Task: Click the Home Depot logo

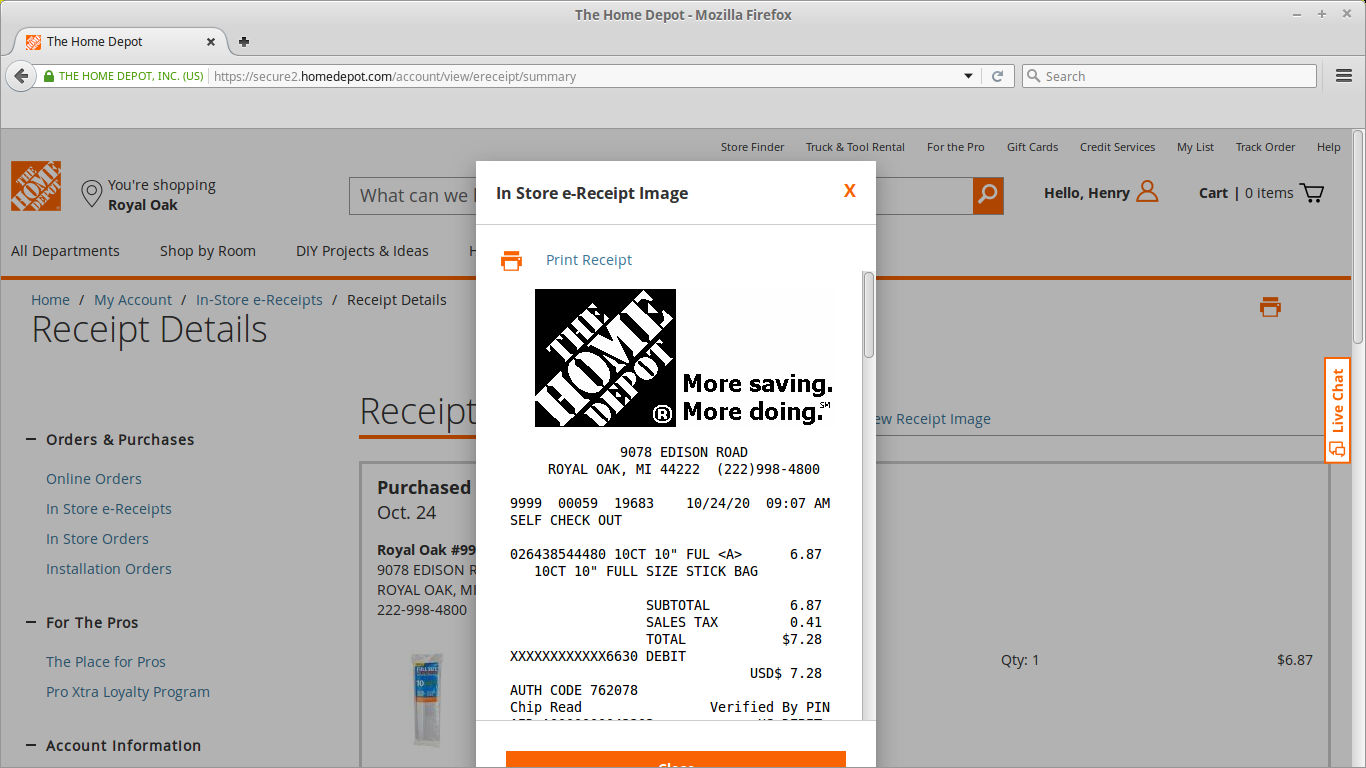Action: 35,186
